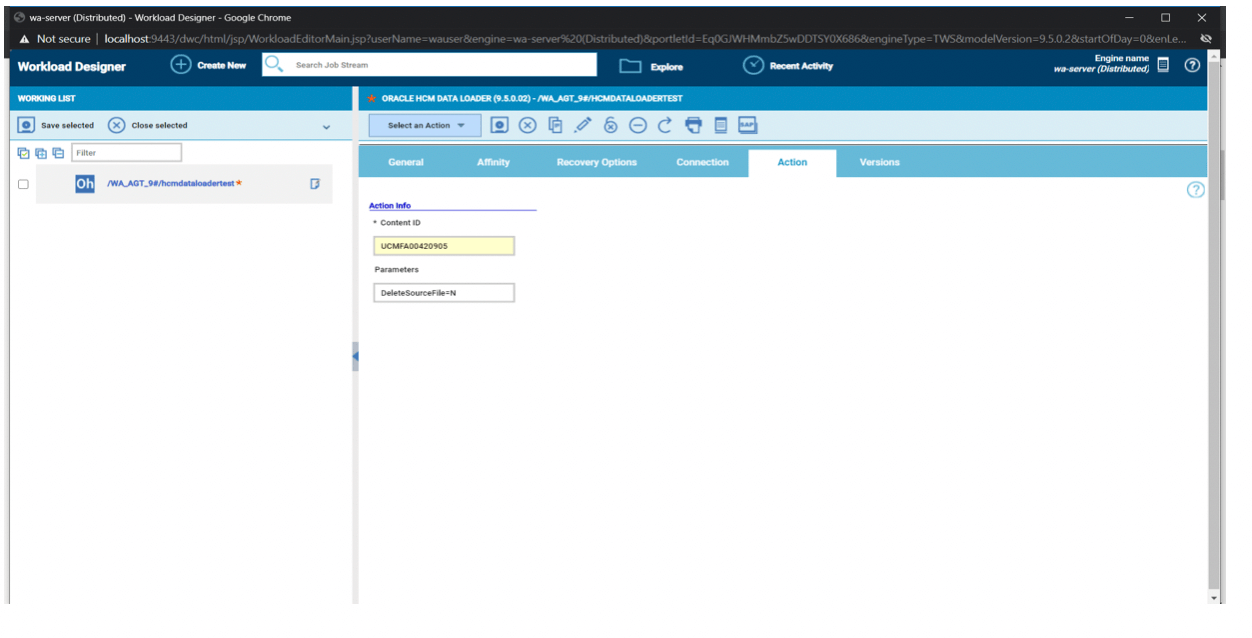The image size is (1252, 638).
Task: Switch to the Recovery Options tab
Action: (x=596, y=162)
